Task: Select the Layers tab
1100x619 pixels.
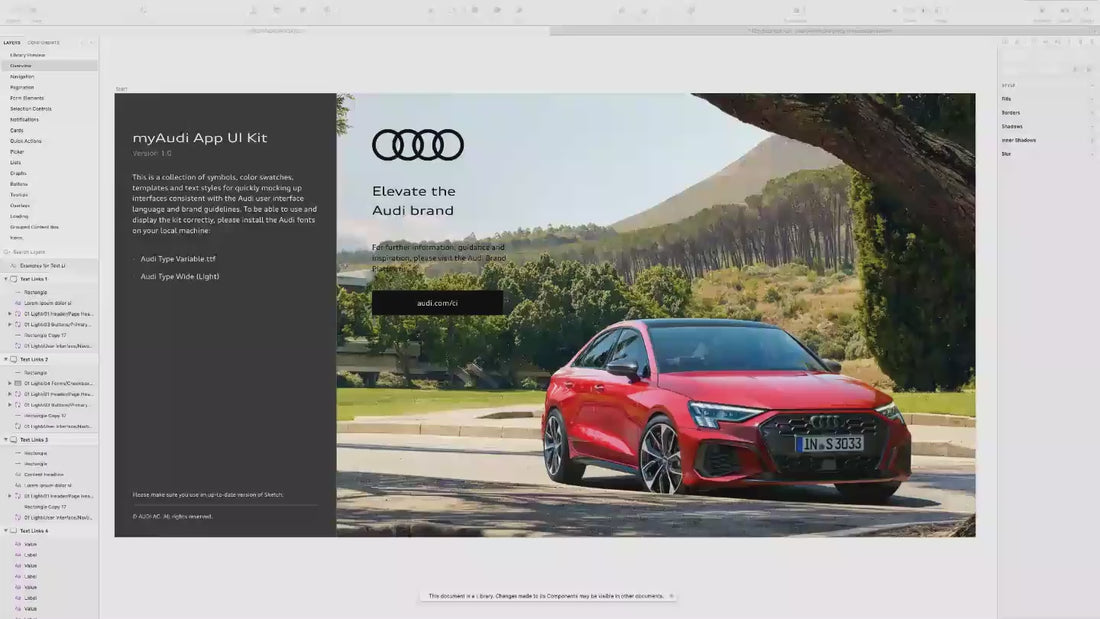Action: [x=12, y=43]
